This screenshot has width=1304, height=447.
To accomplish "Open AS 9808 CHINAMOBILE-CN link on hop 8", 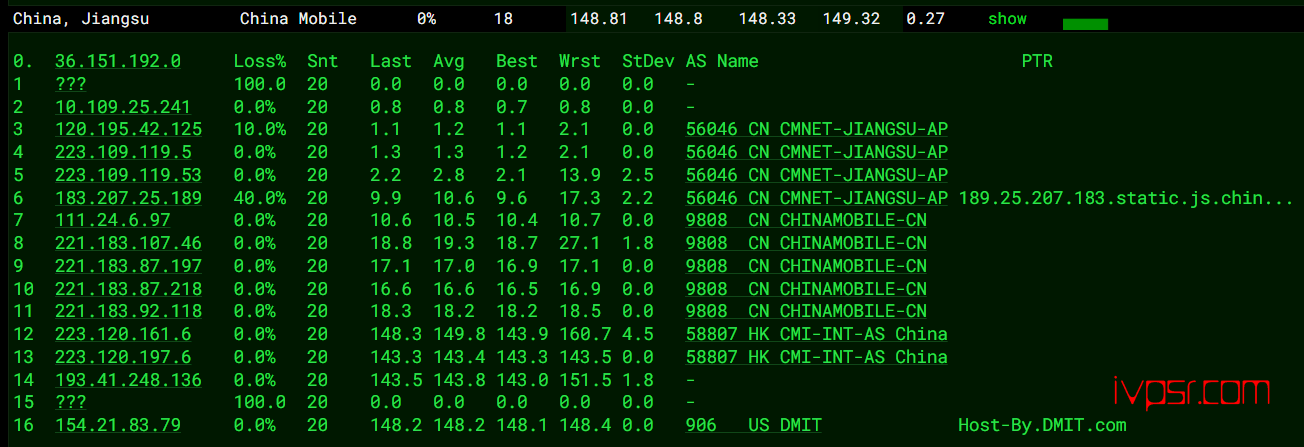I will click(x=806, y=243).
